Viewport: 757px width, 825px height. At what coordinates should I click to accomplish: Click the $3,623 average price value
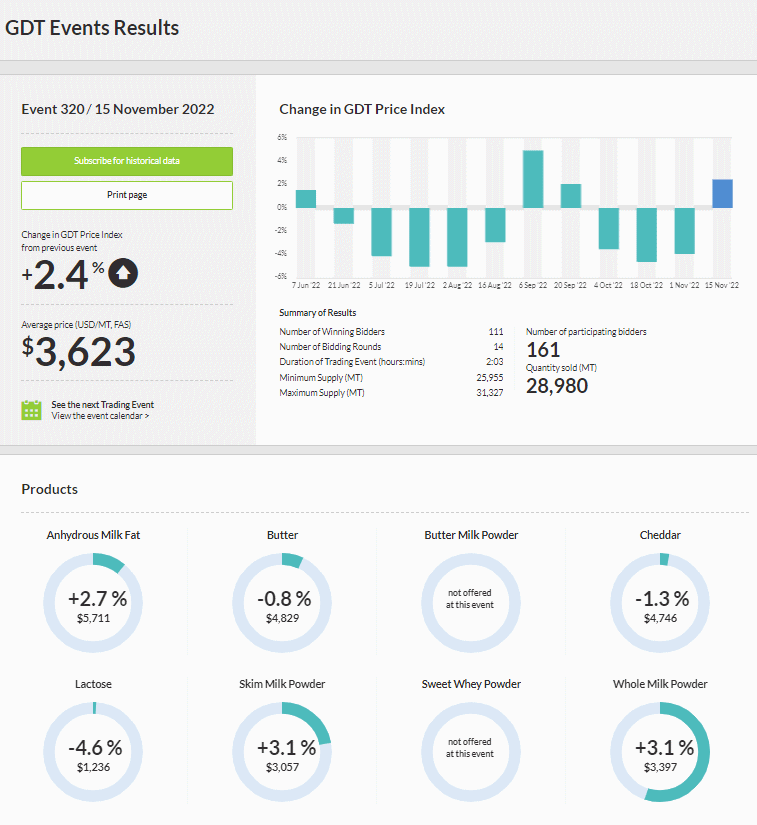79,351
